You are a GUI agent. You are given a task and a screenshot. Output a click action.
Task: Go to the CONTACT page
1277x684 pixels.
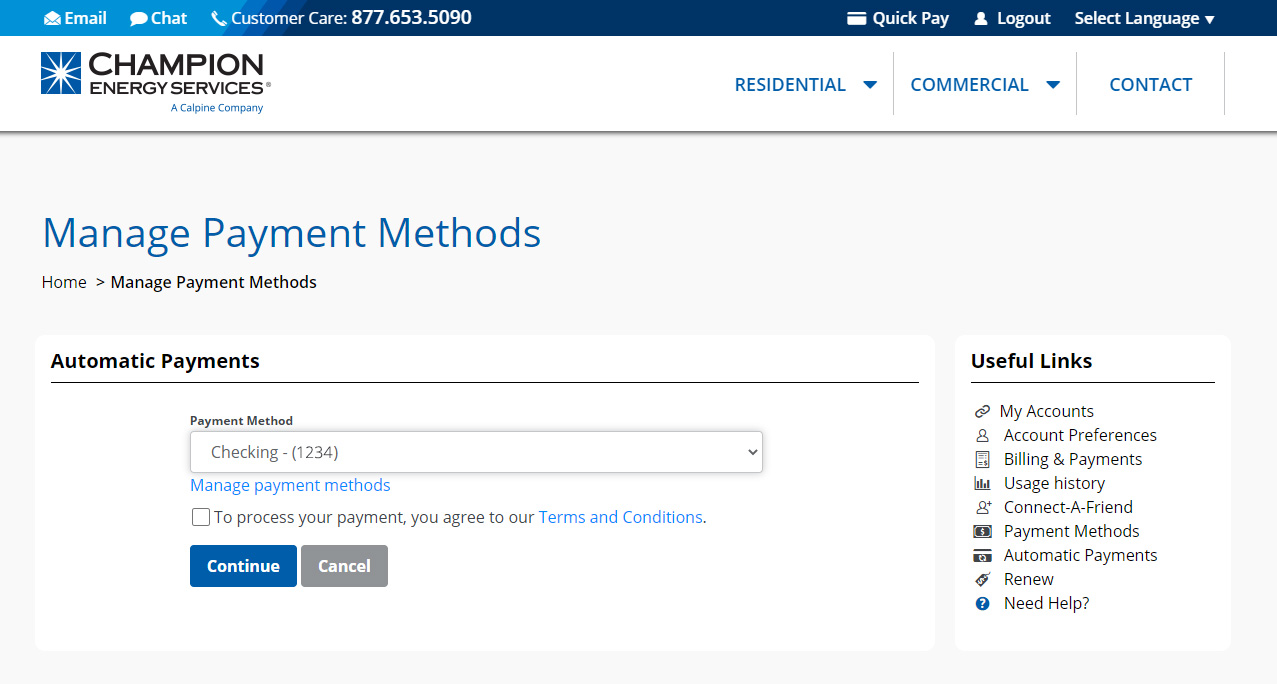pyautogui.click(x=1150, y=85)
